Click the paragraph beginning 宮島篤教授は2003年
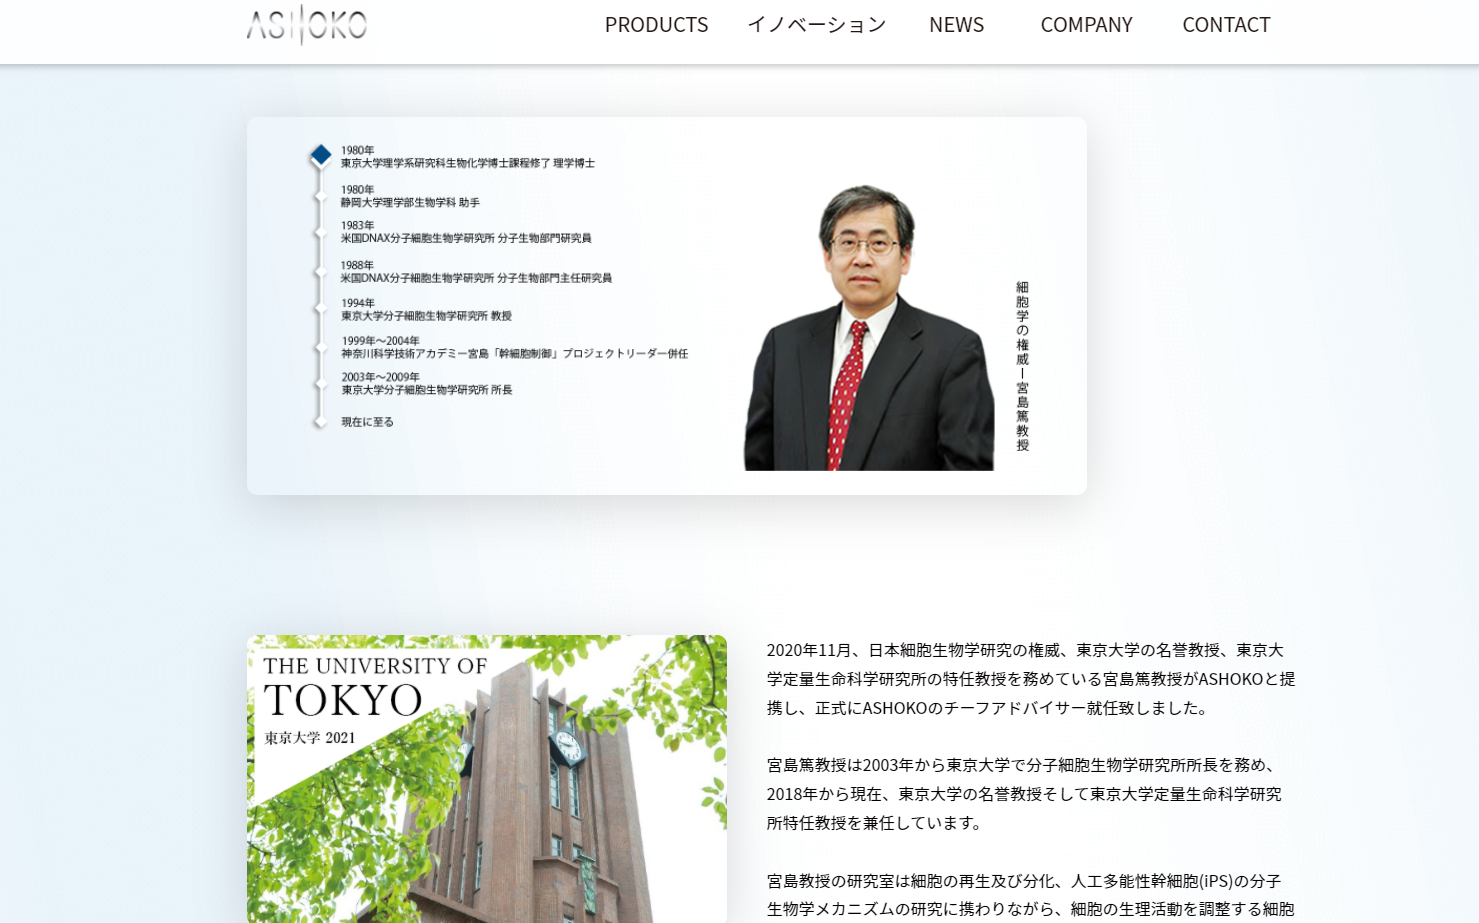This screenshot has width=1479, height=923. tap(1024, 794)
